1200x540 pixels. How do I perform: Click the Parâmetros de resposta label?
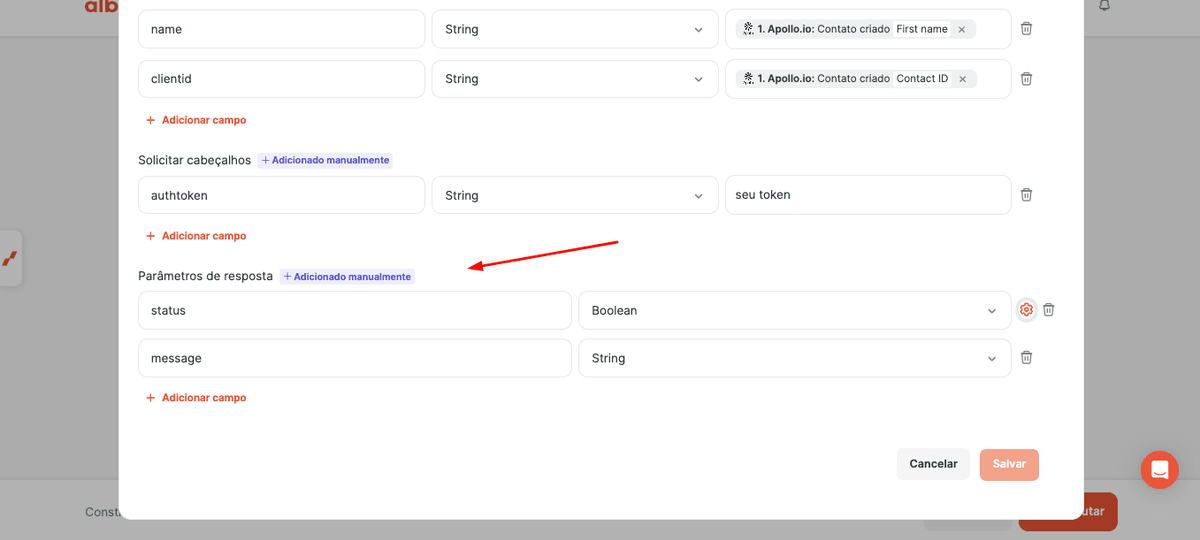coord(205,276)
